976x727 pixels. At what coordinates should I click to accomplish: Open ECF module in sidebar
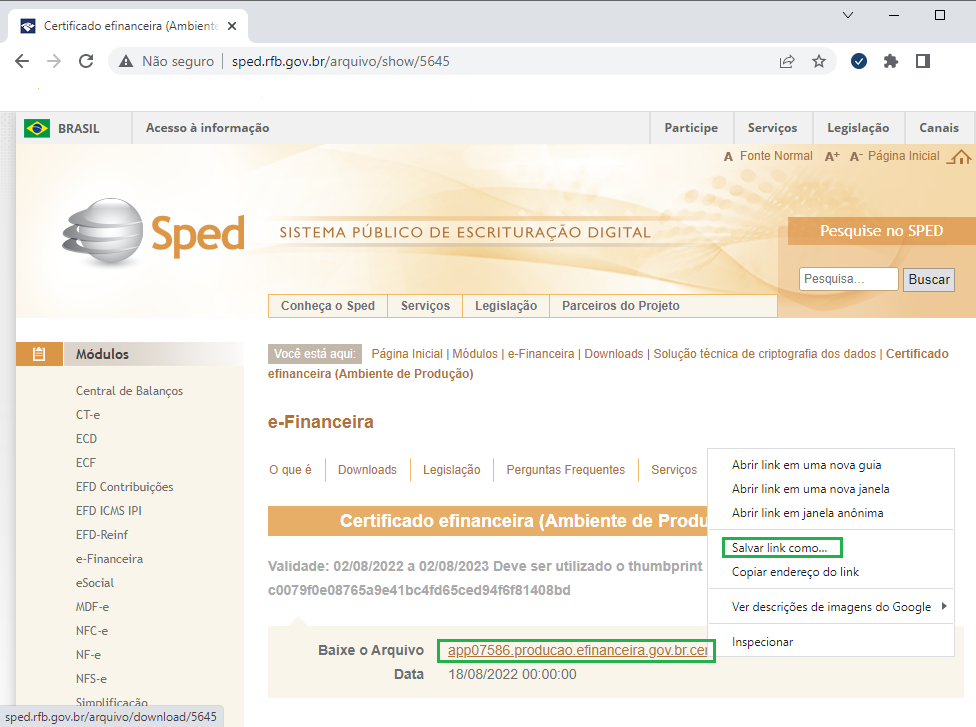coord(86,462)
